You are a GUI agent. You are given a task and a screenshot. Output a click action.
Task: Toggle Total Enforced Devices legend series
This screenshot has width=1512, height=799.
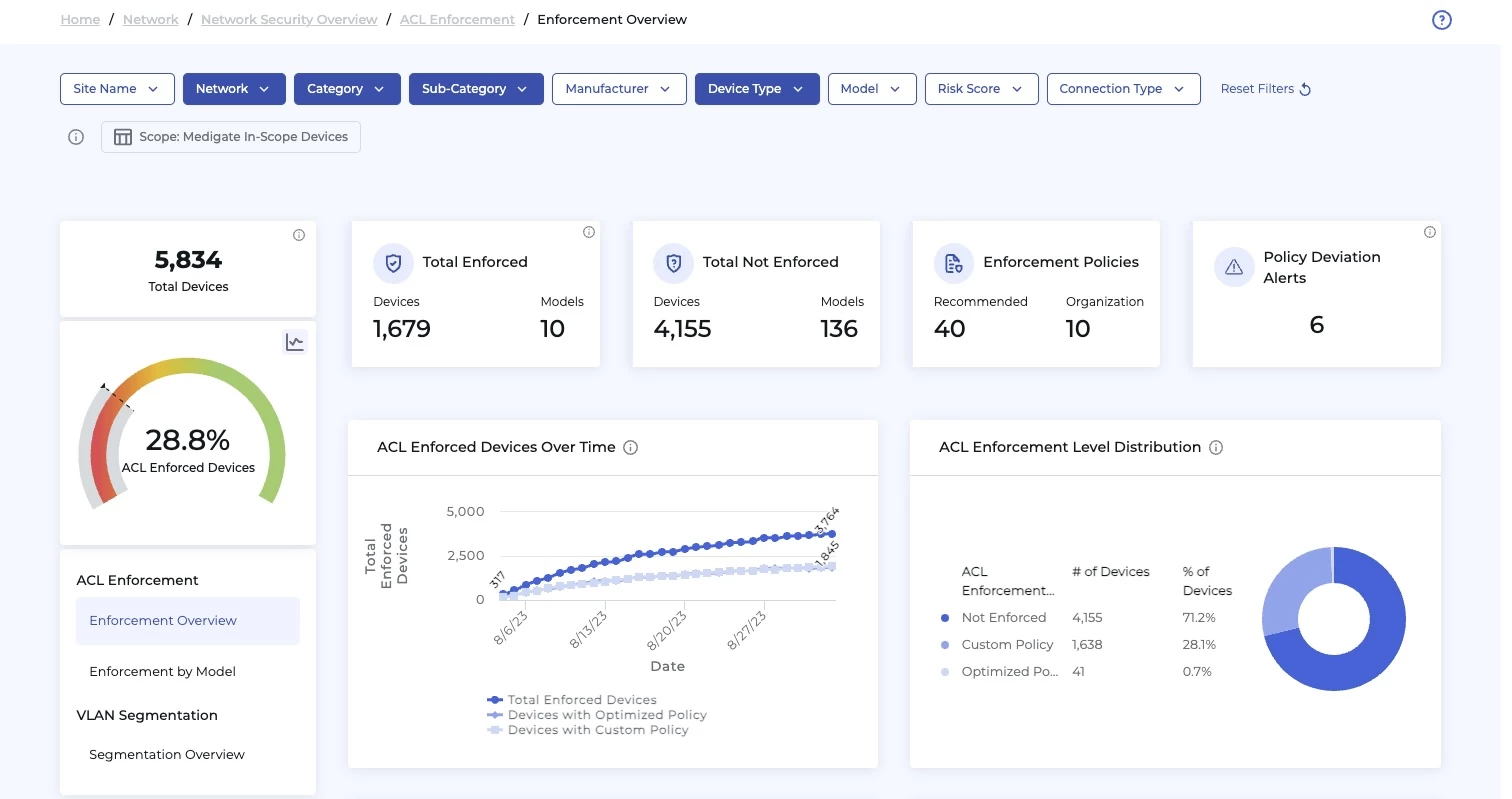581,700
